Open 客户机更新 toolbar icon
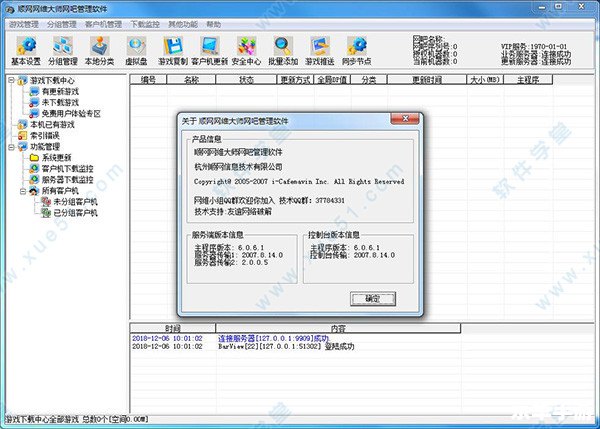The height and width of the screenshot is (429, 600). point(209,51)
